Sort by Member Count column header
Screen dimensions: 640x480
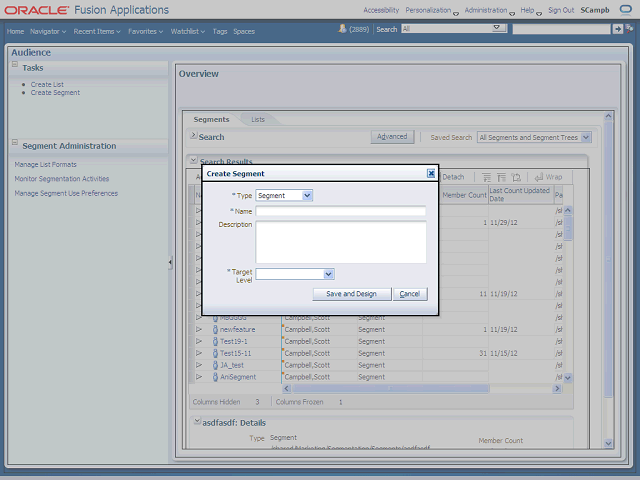(x=464, y=195)
